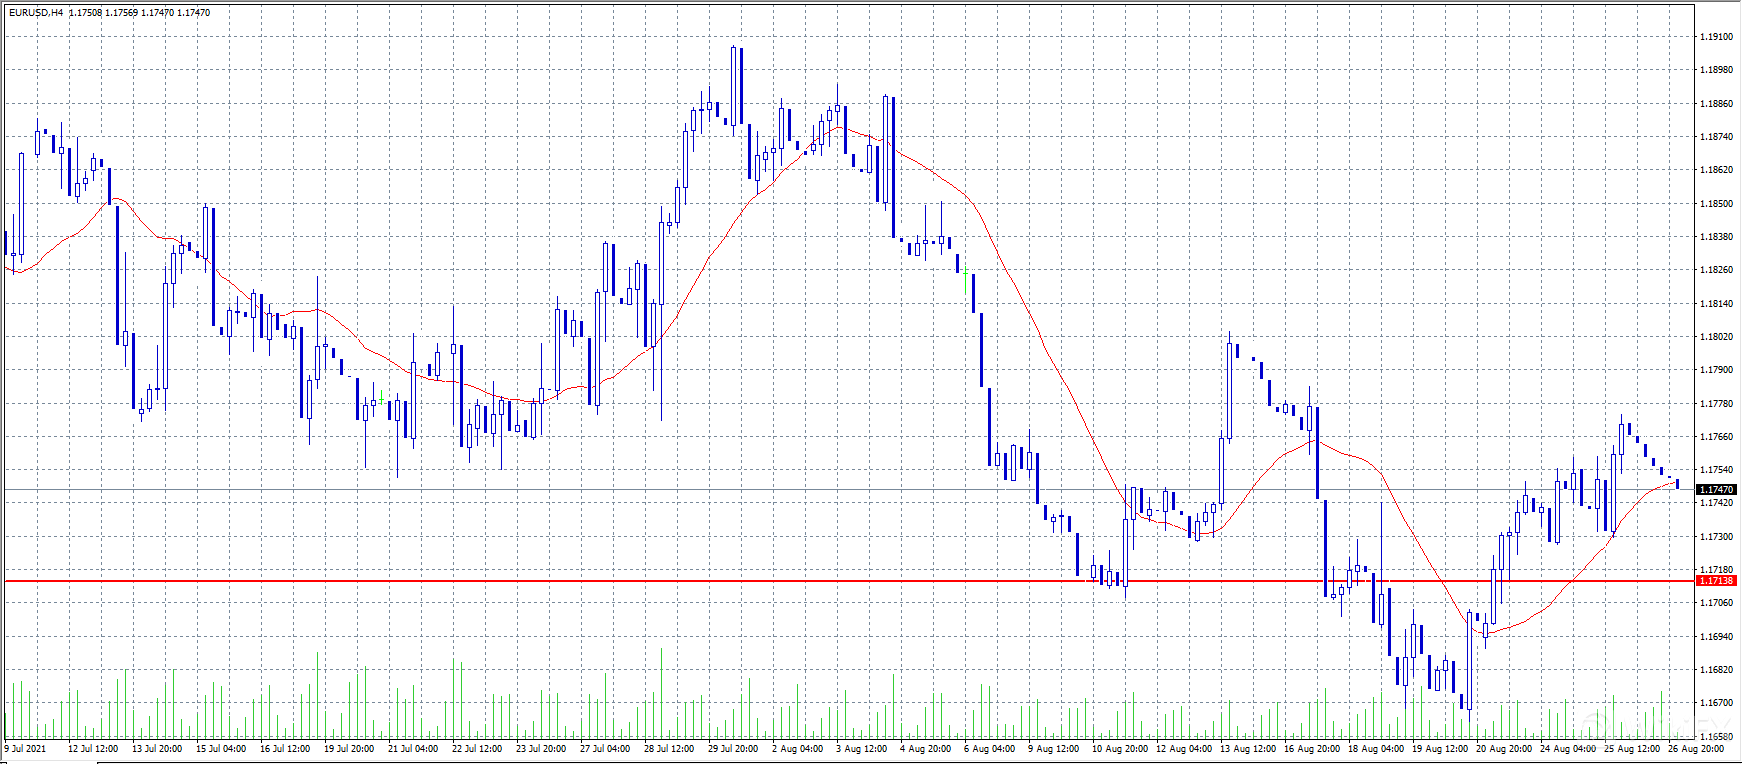Click the 29 Jul 20:00 time label

[x=733, y=748]
